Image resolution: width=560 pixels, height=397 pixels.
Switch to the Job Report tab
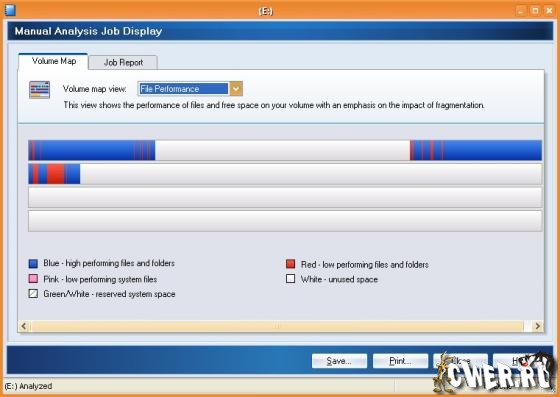123,62
